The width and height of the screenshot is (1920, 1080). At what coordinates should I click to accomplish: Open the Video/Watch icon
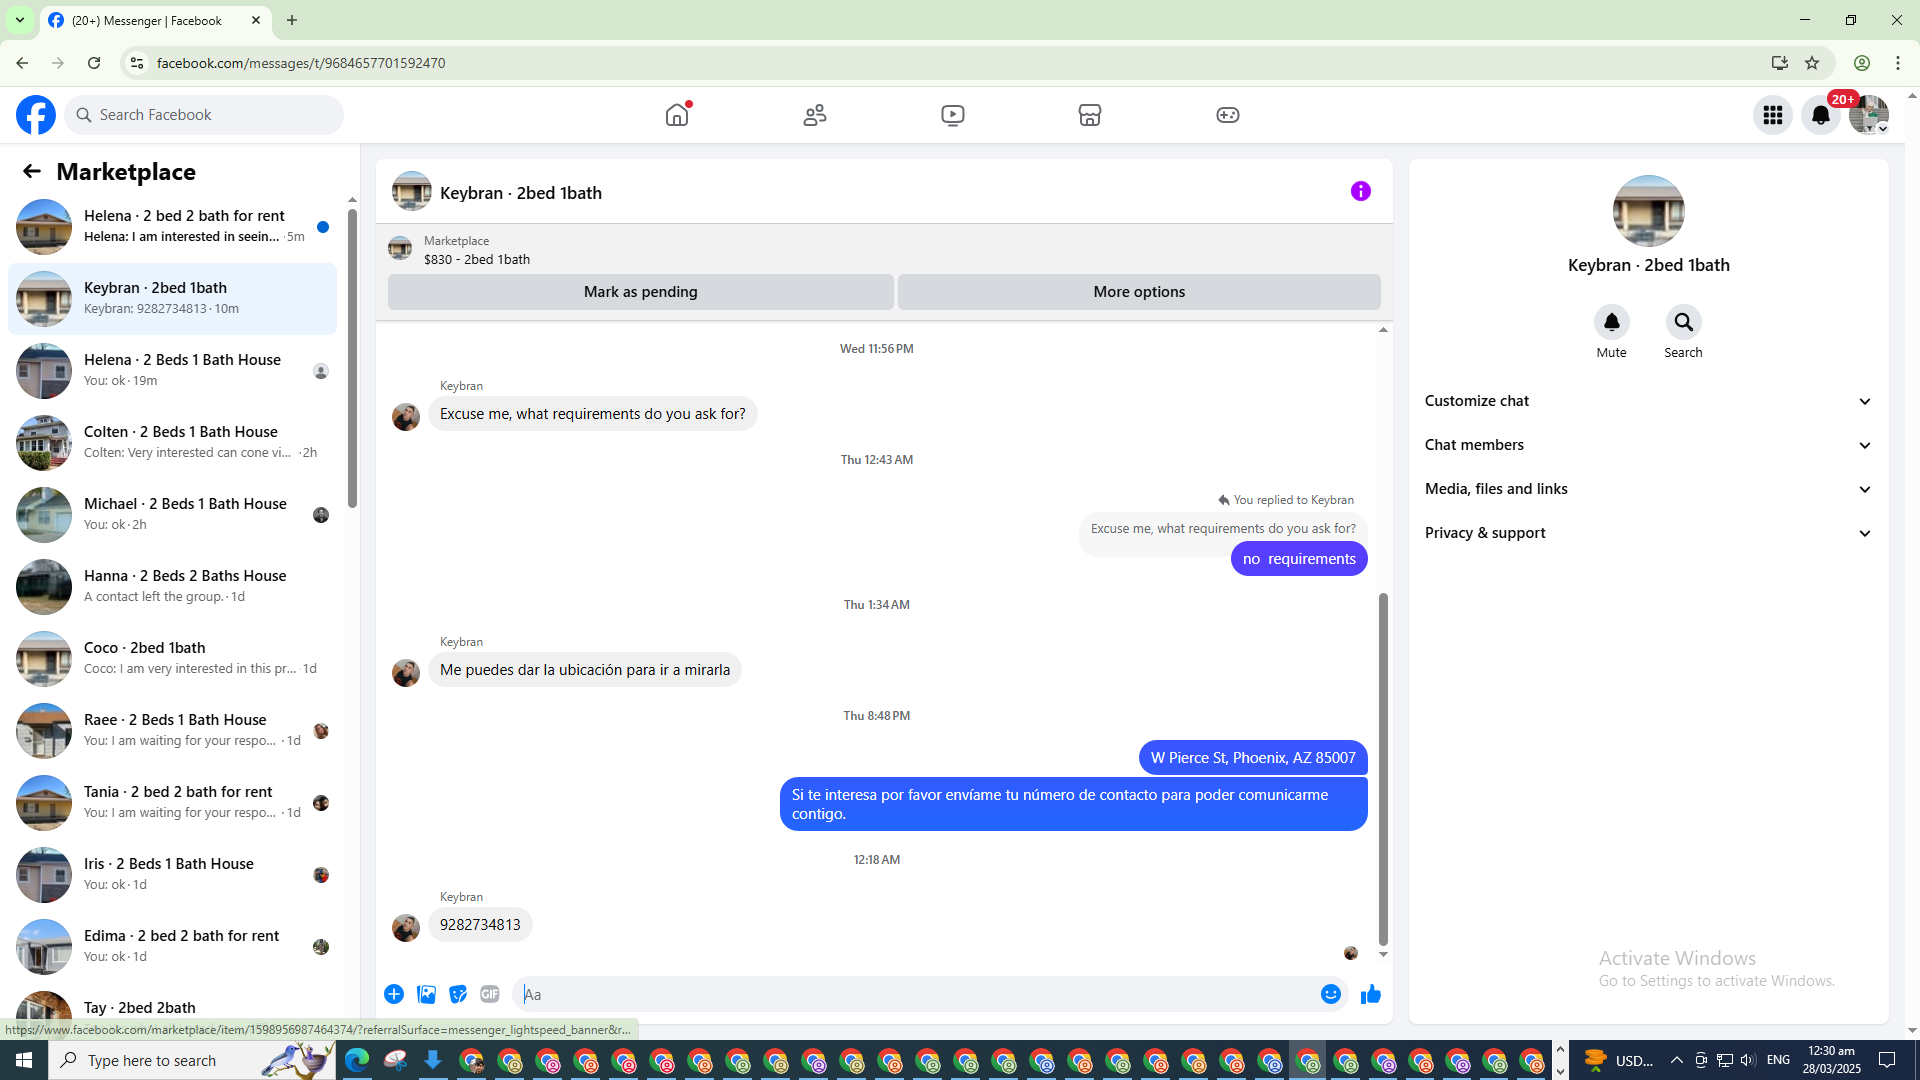953,115
